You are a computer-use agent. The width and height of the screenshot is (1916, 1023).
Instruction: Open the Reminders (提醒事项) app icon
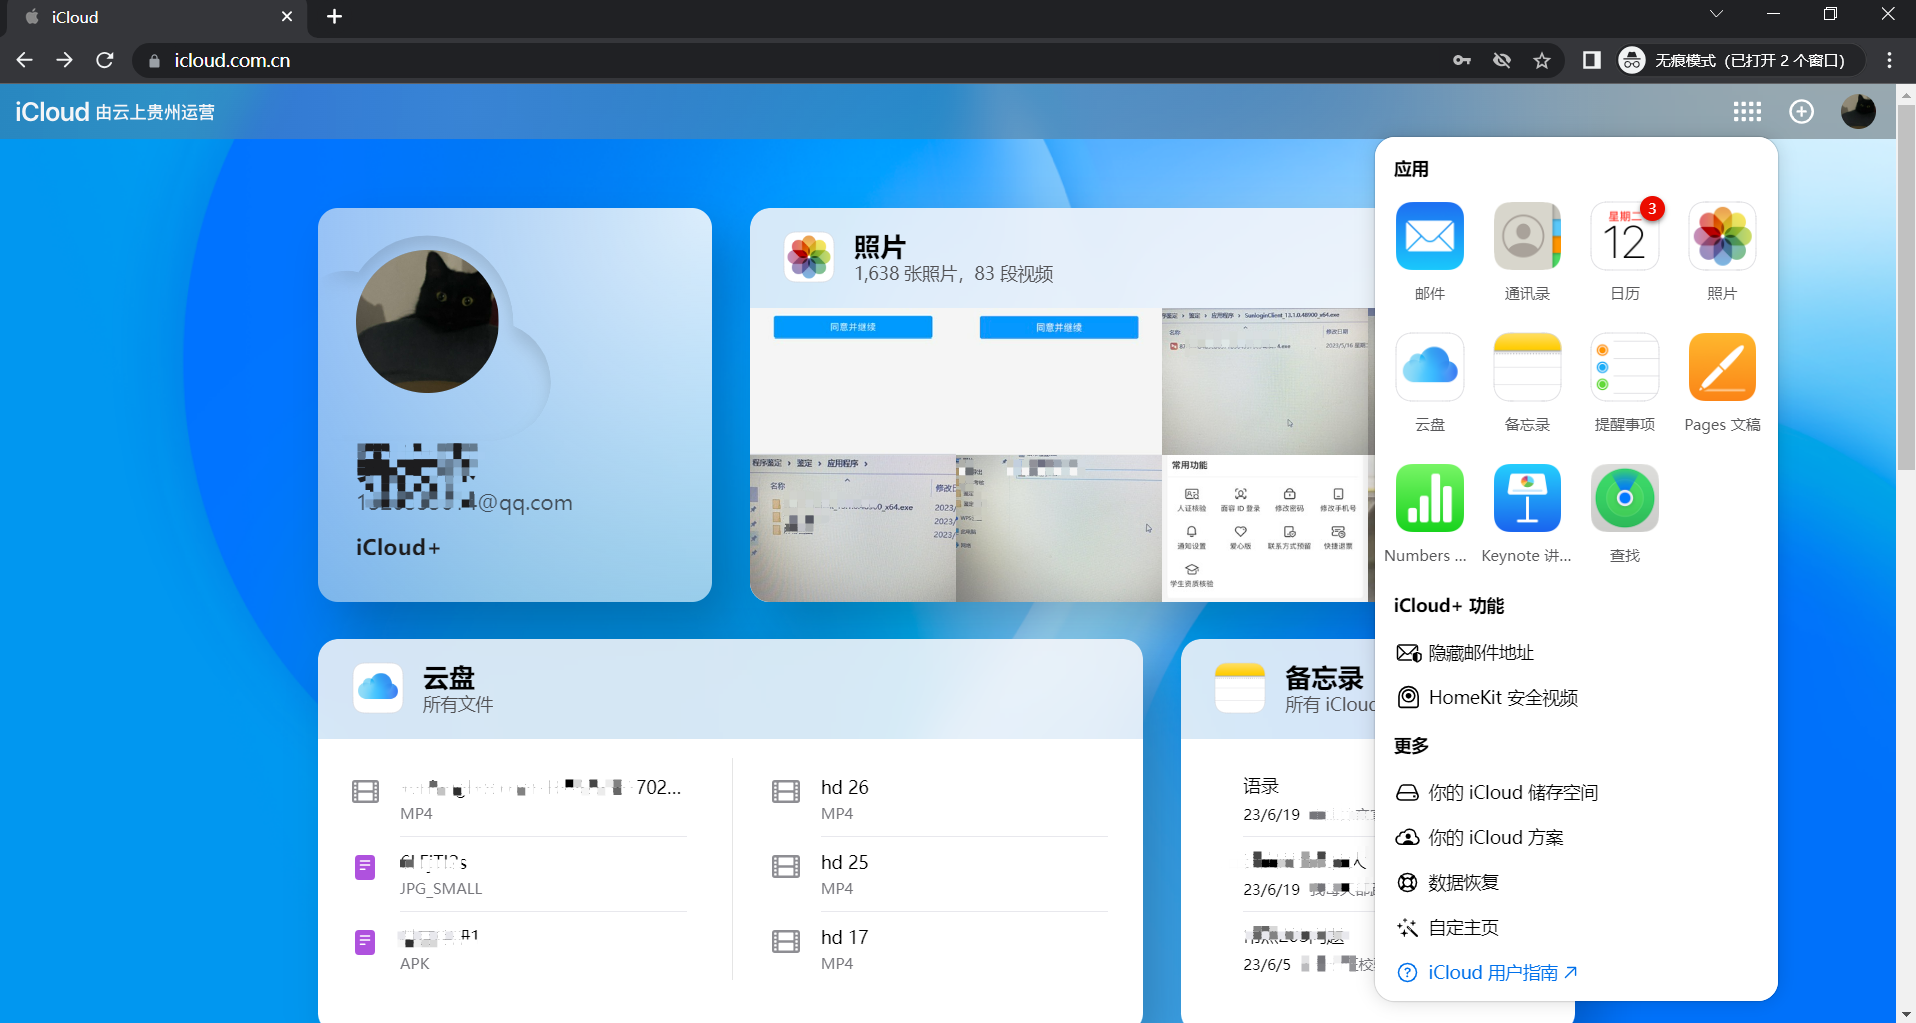[x=1624, y=367]
